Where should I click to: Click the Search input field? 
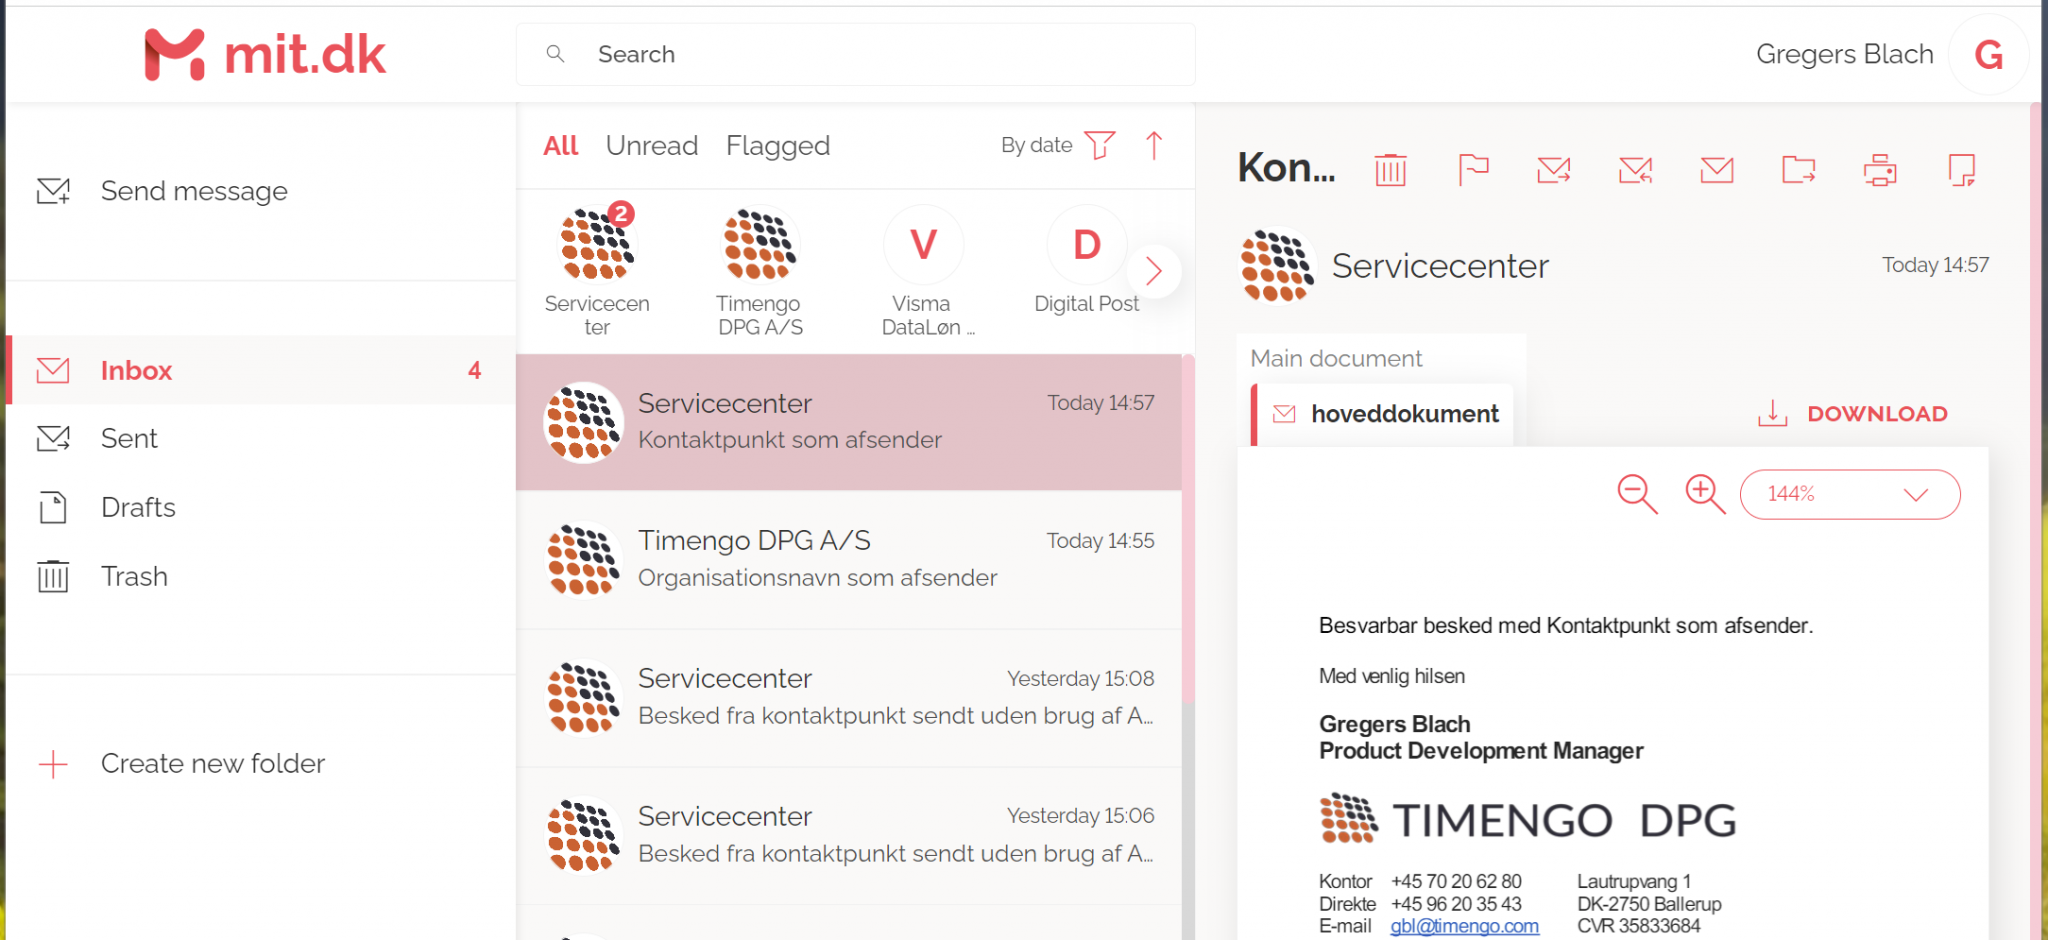855,54
